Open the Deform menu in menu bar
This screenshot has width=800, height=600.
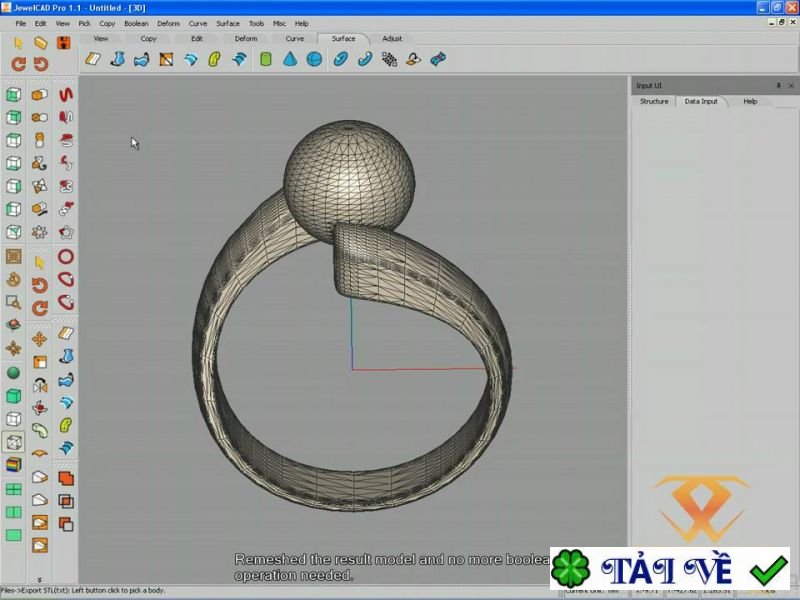(168, 23)
